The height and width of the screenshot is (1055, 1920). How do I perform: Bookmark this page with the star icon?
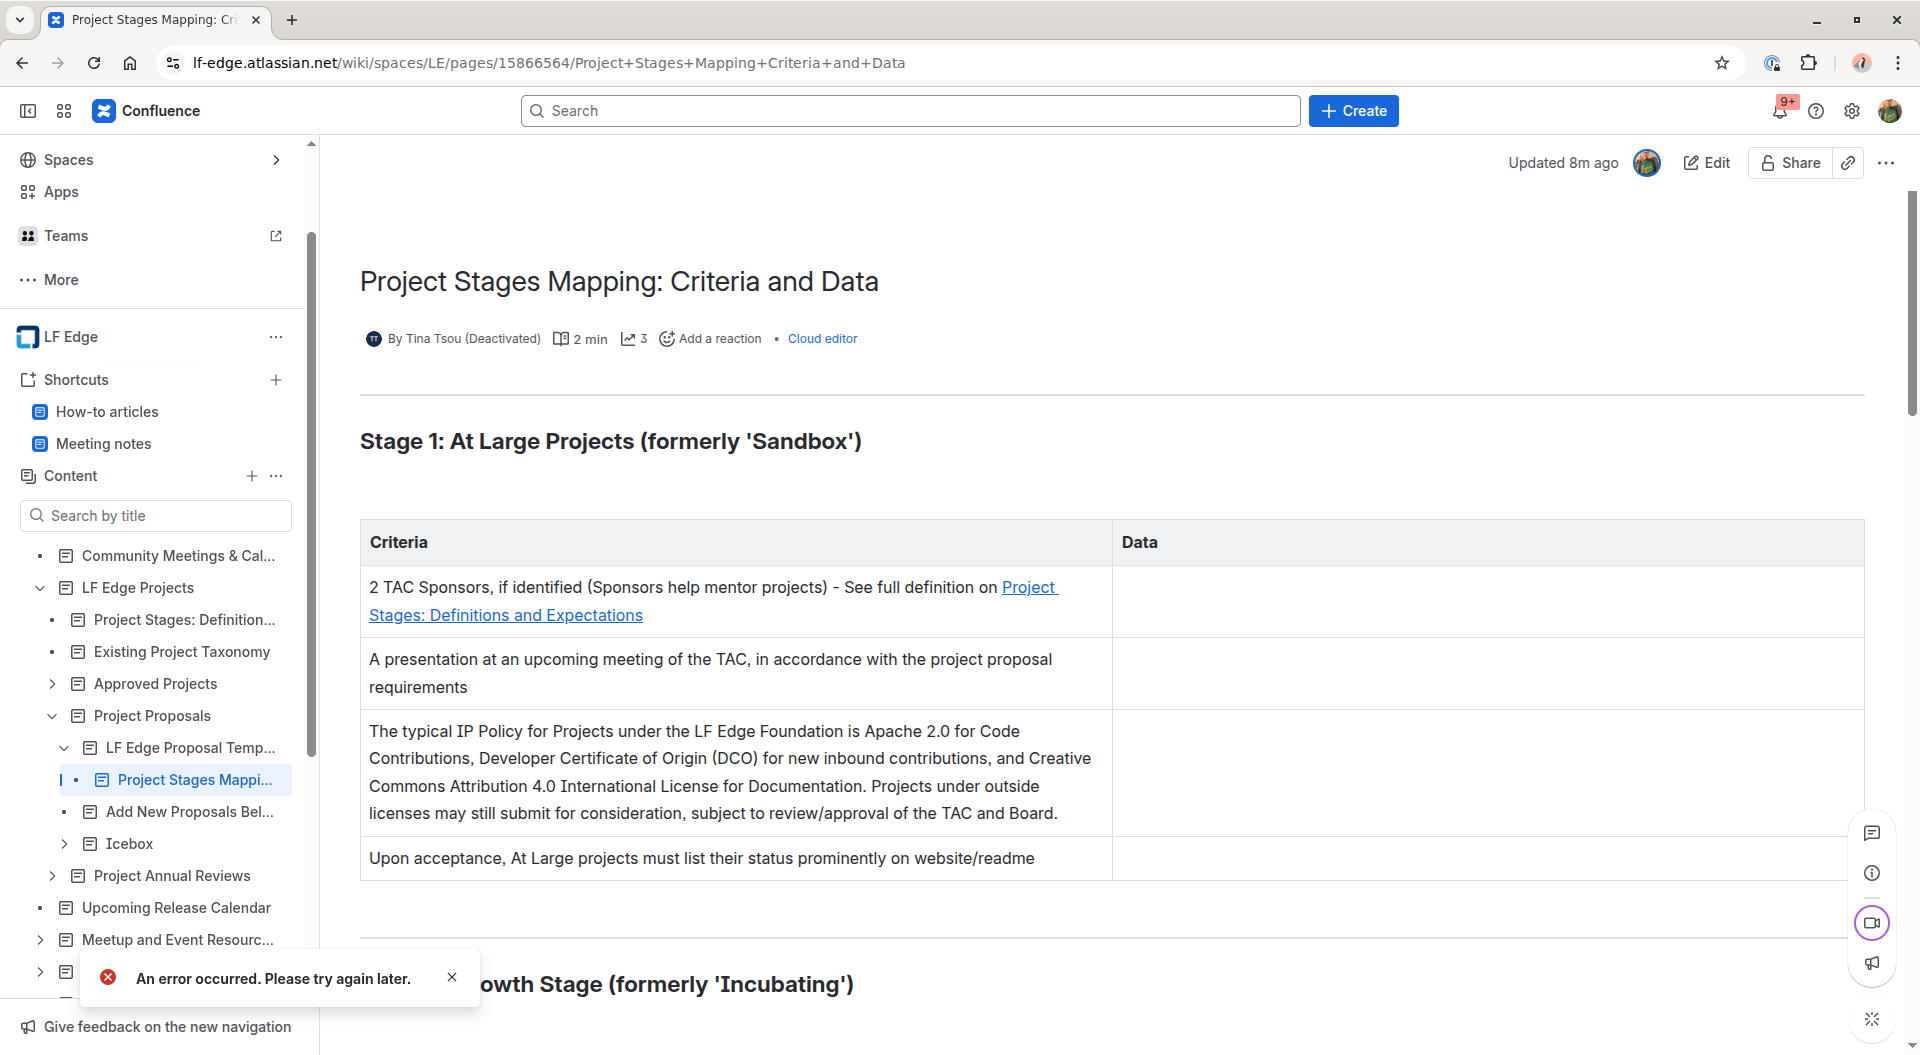click(x=1722, y=63)
